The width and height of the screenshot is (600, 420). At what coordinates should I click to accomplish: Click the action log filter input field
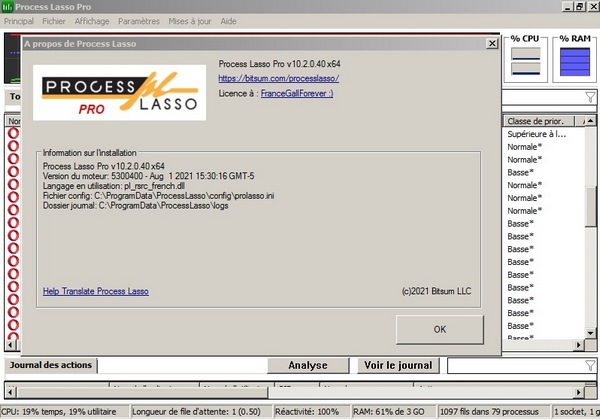point(516,366)
